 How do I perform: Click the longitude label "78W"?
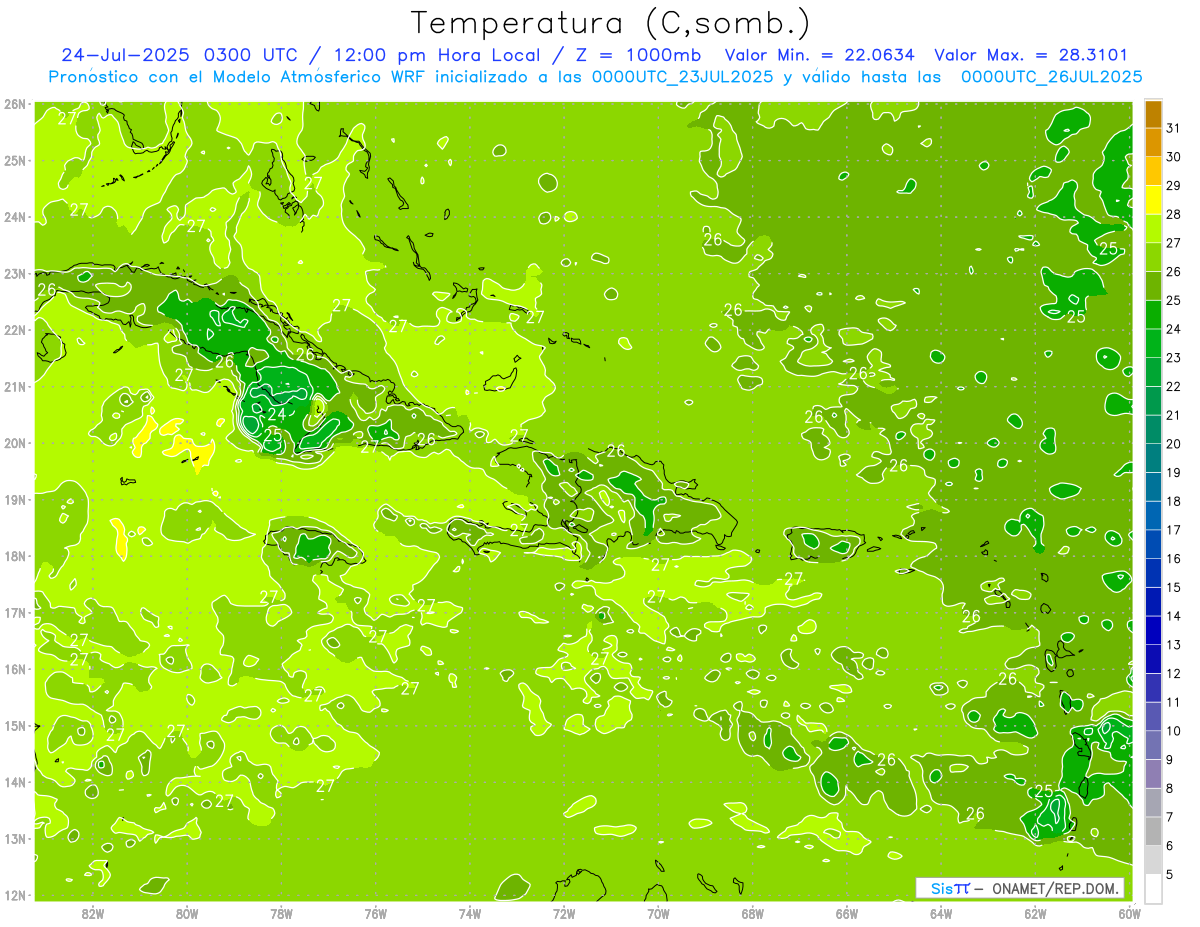coord(281,912)
